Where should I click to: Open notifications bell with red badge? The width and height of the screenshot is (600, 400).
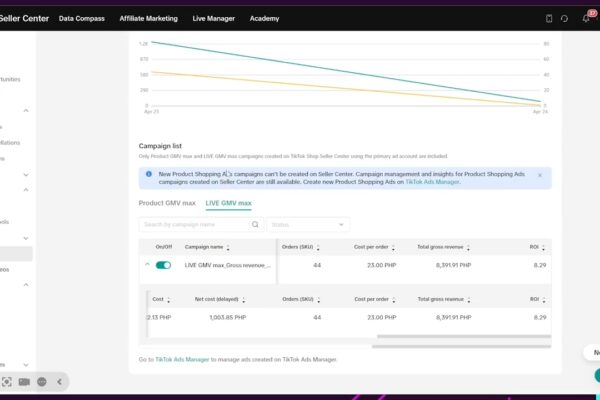[587, 18]
